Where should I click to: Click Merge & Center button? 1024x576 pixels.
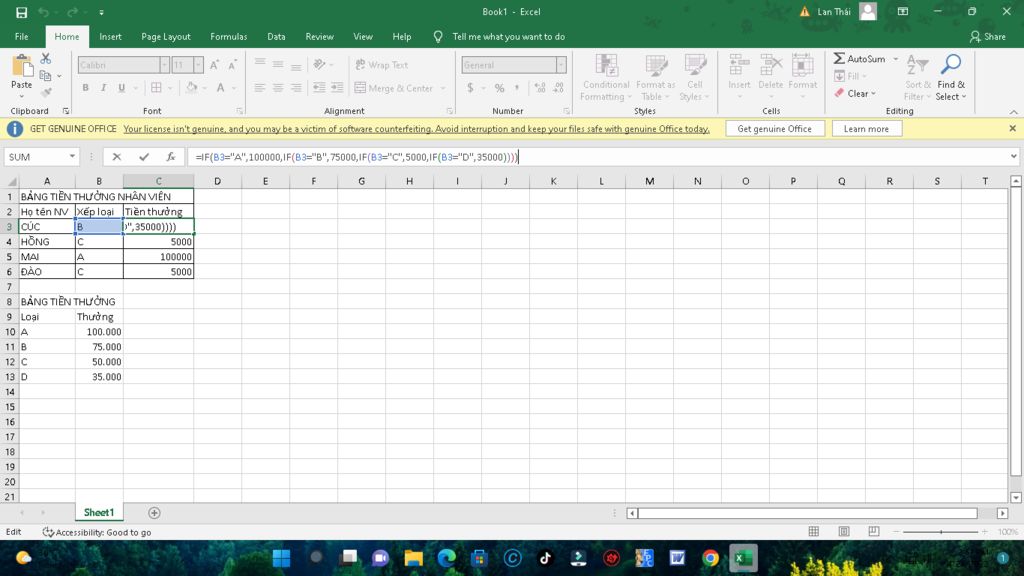pos(394,88)
